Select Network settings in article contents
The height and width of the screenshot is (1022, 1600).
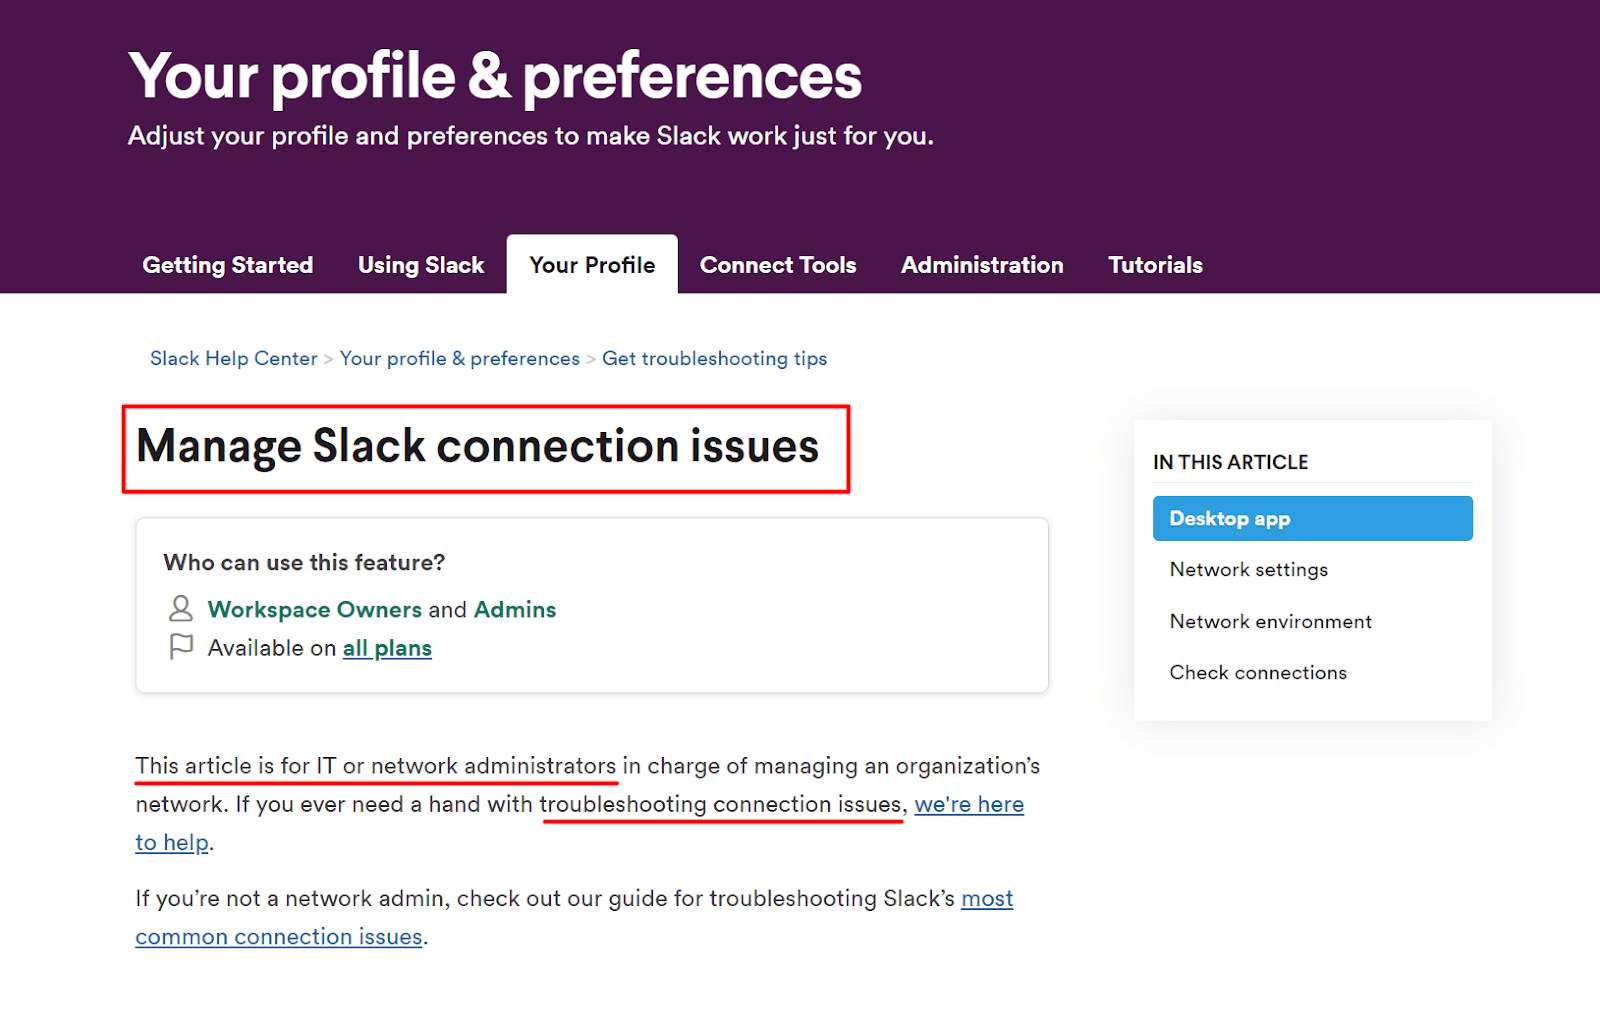(1249, 570)
